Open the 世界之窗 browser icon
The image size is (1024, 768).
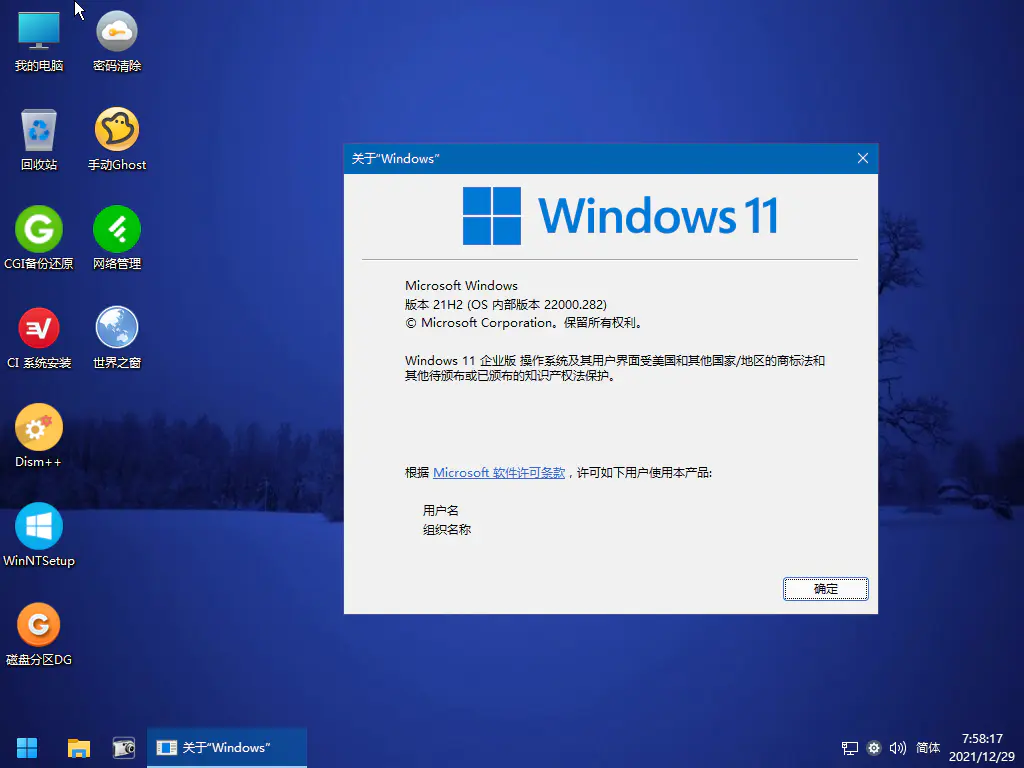tap(117, 328)
